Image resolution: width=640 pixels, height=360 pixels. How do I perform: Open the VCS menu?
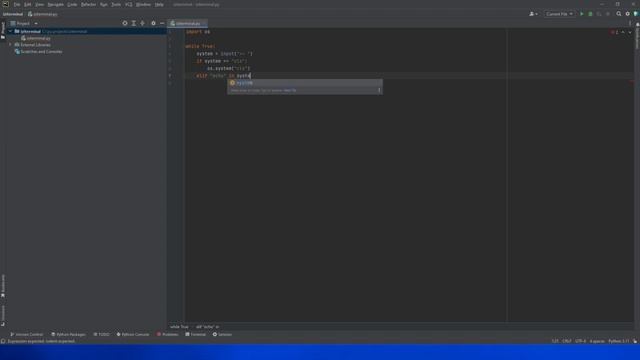pyautogui.click(x=129, y=4)
